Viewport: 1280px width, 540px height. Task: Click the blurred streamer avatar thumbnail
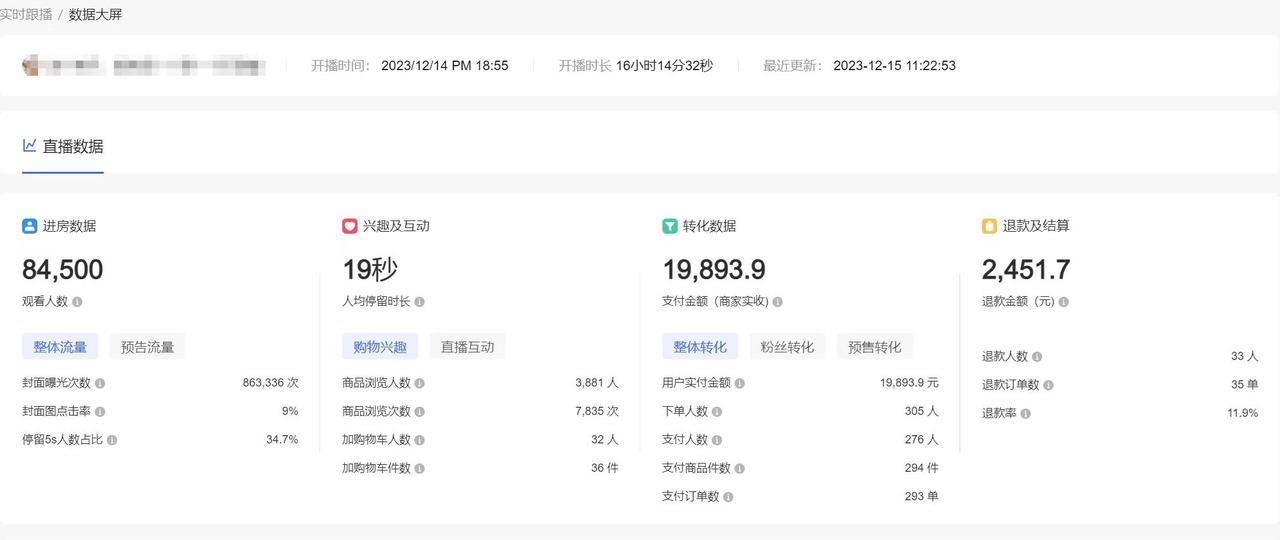32,66
